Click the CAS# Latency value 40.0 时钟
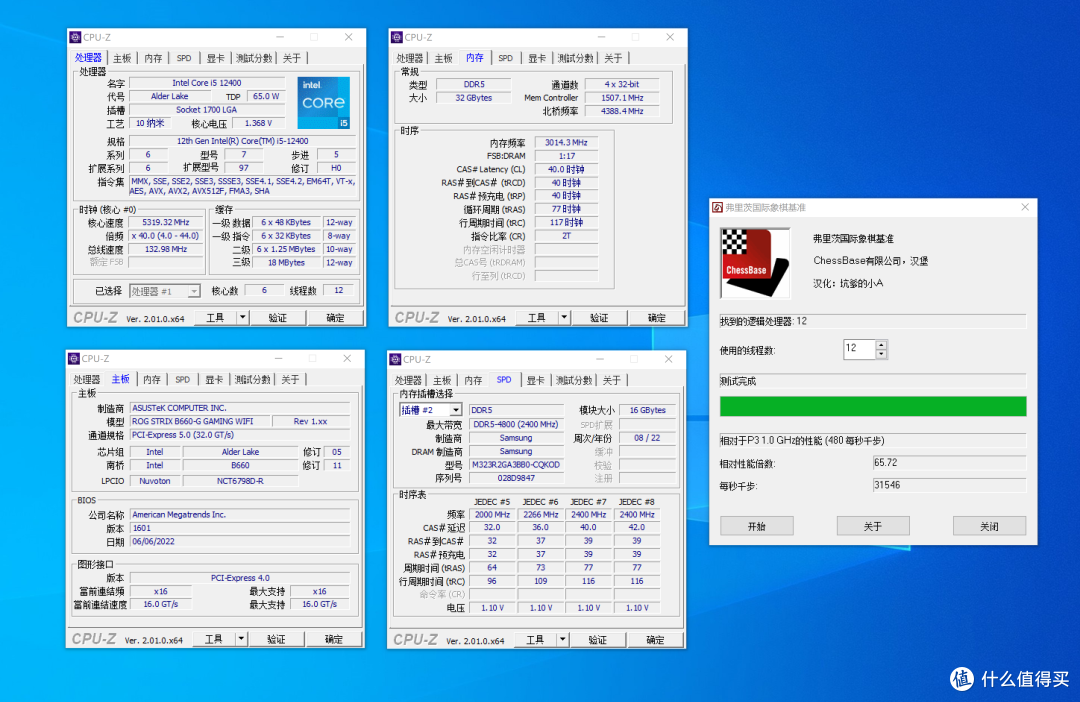Image resolution: width=1080 pixels, height=702 pixels. (566, 169)
